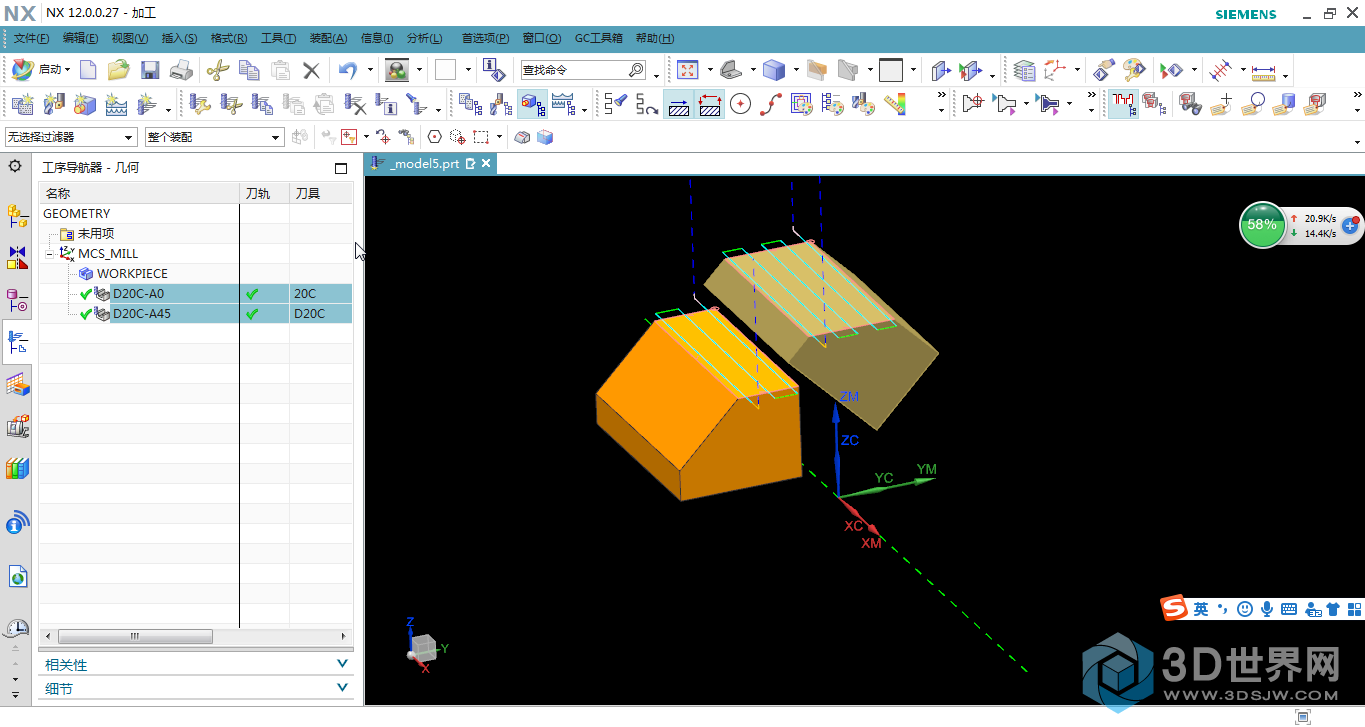Click the 58% memory usage indicator

[x=1262, y=225]
